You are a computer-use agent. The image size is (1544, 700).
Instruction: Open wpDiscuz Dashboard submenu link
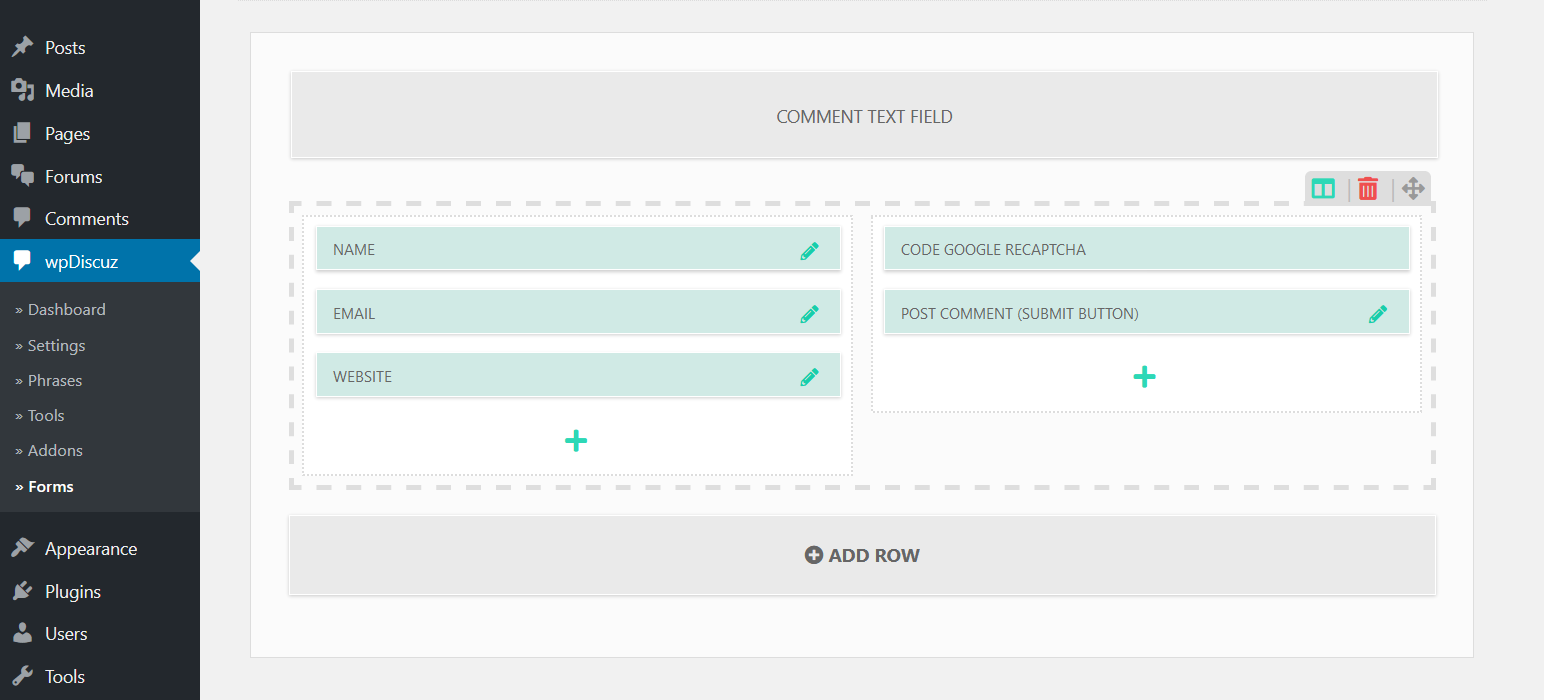coord(66,310)
